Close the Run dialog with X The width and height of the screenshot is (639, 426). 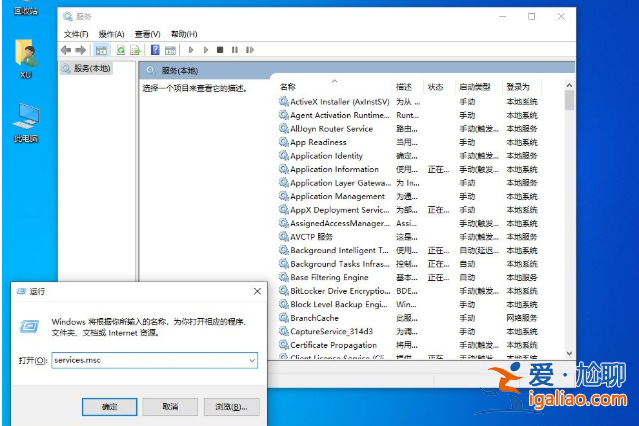point(257,291)
